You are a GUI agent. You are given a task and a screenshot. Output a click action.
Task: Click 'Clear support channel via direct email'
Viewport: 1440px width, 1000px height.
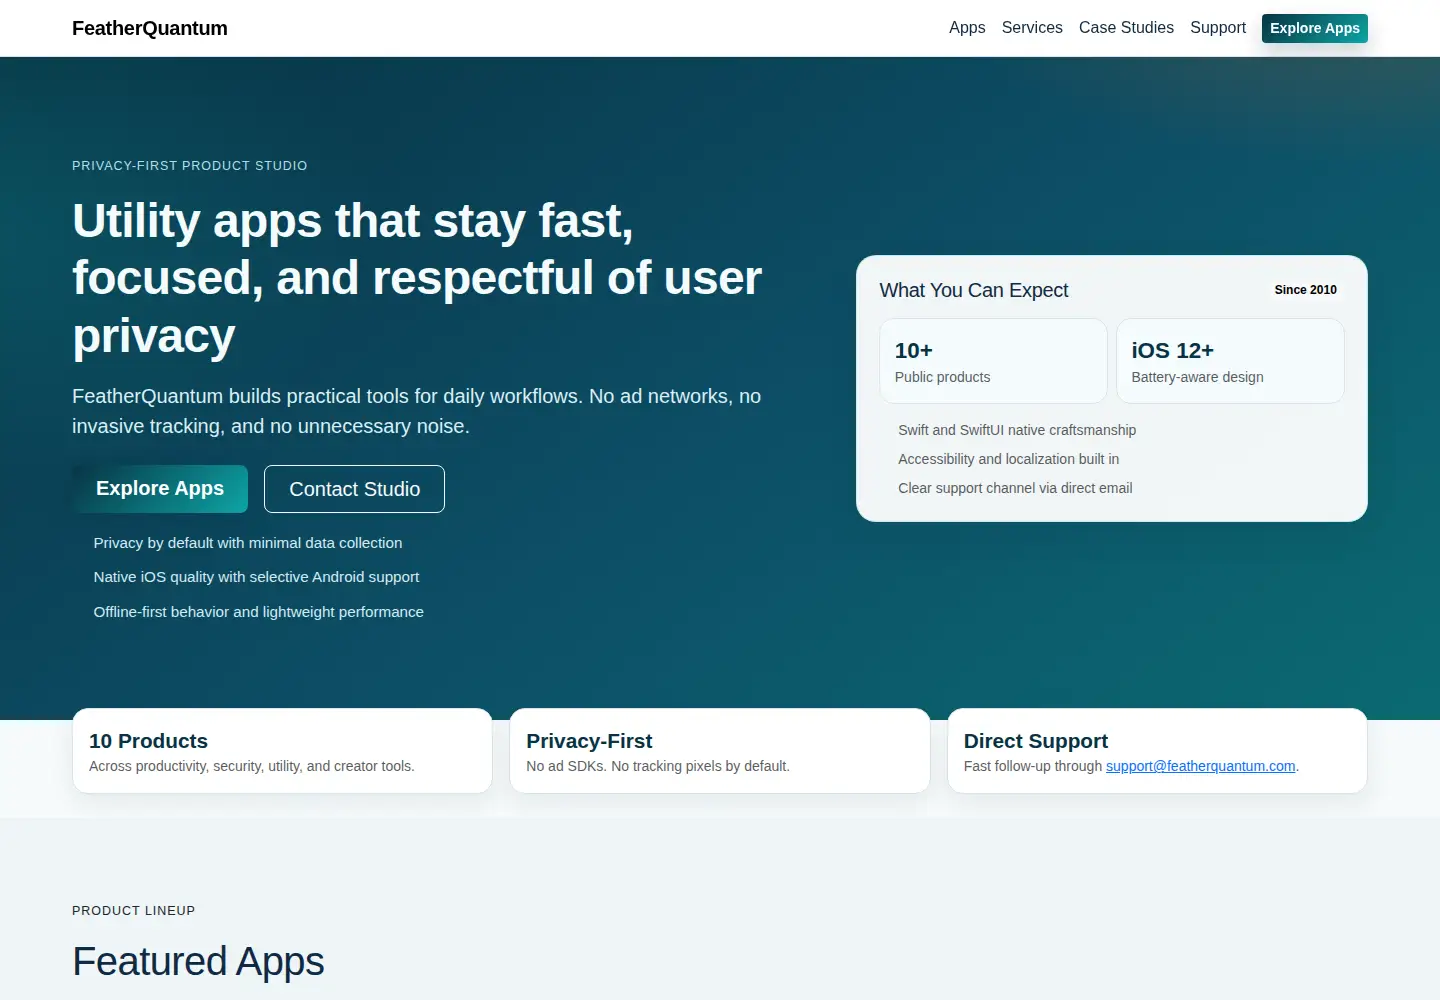(x=1015, y=488)
